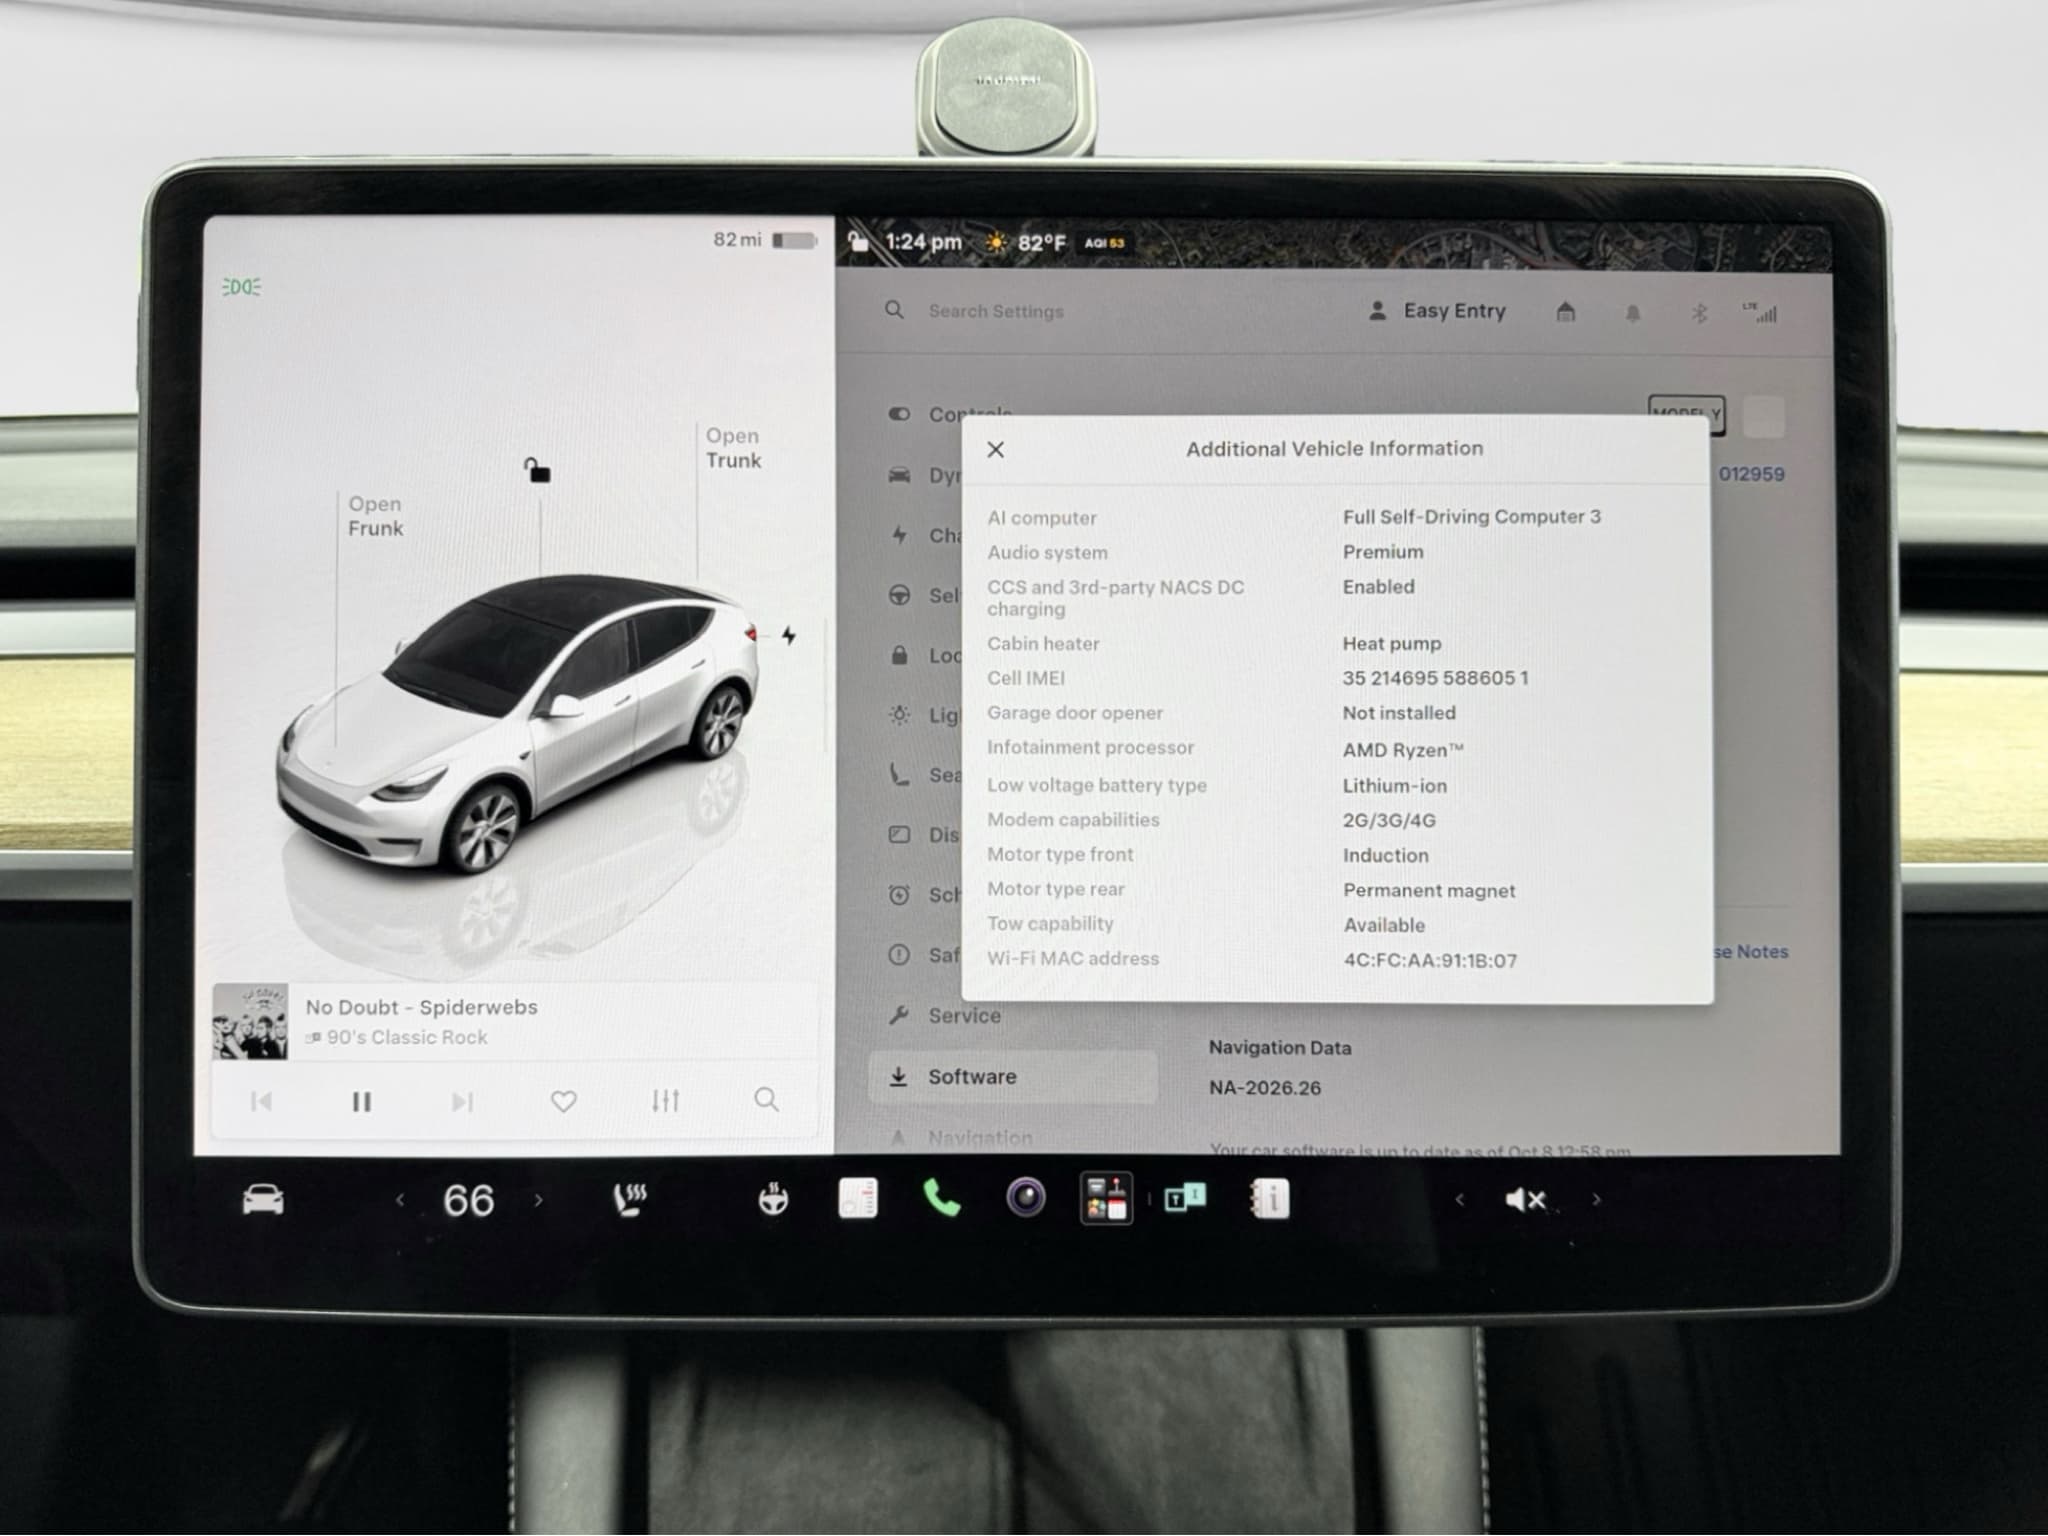The width and height of the screenshot is (2048, 1536).
Task: Lower volume with left chevron
Action: point(1459,1199)
